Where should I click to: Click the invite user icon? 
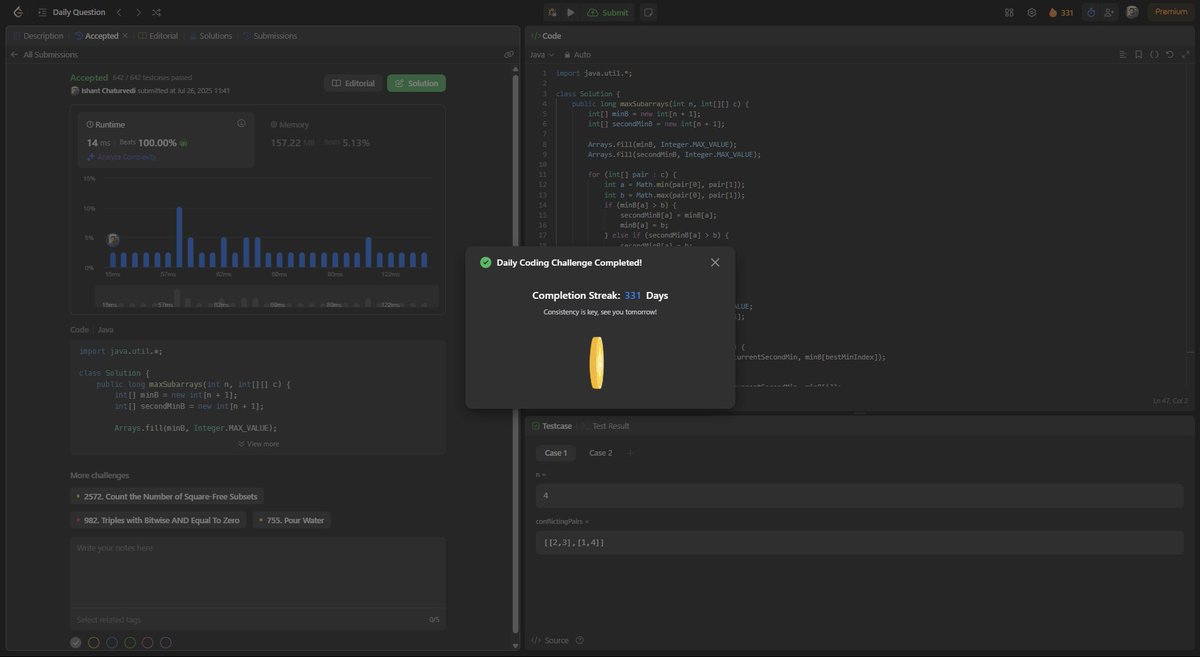tap(1110, 12)
